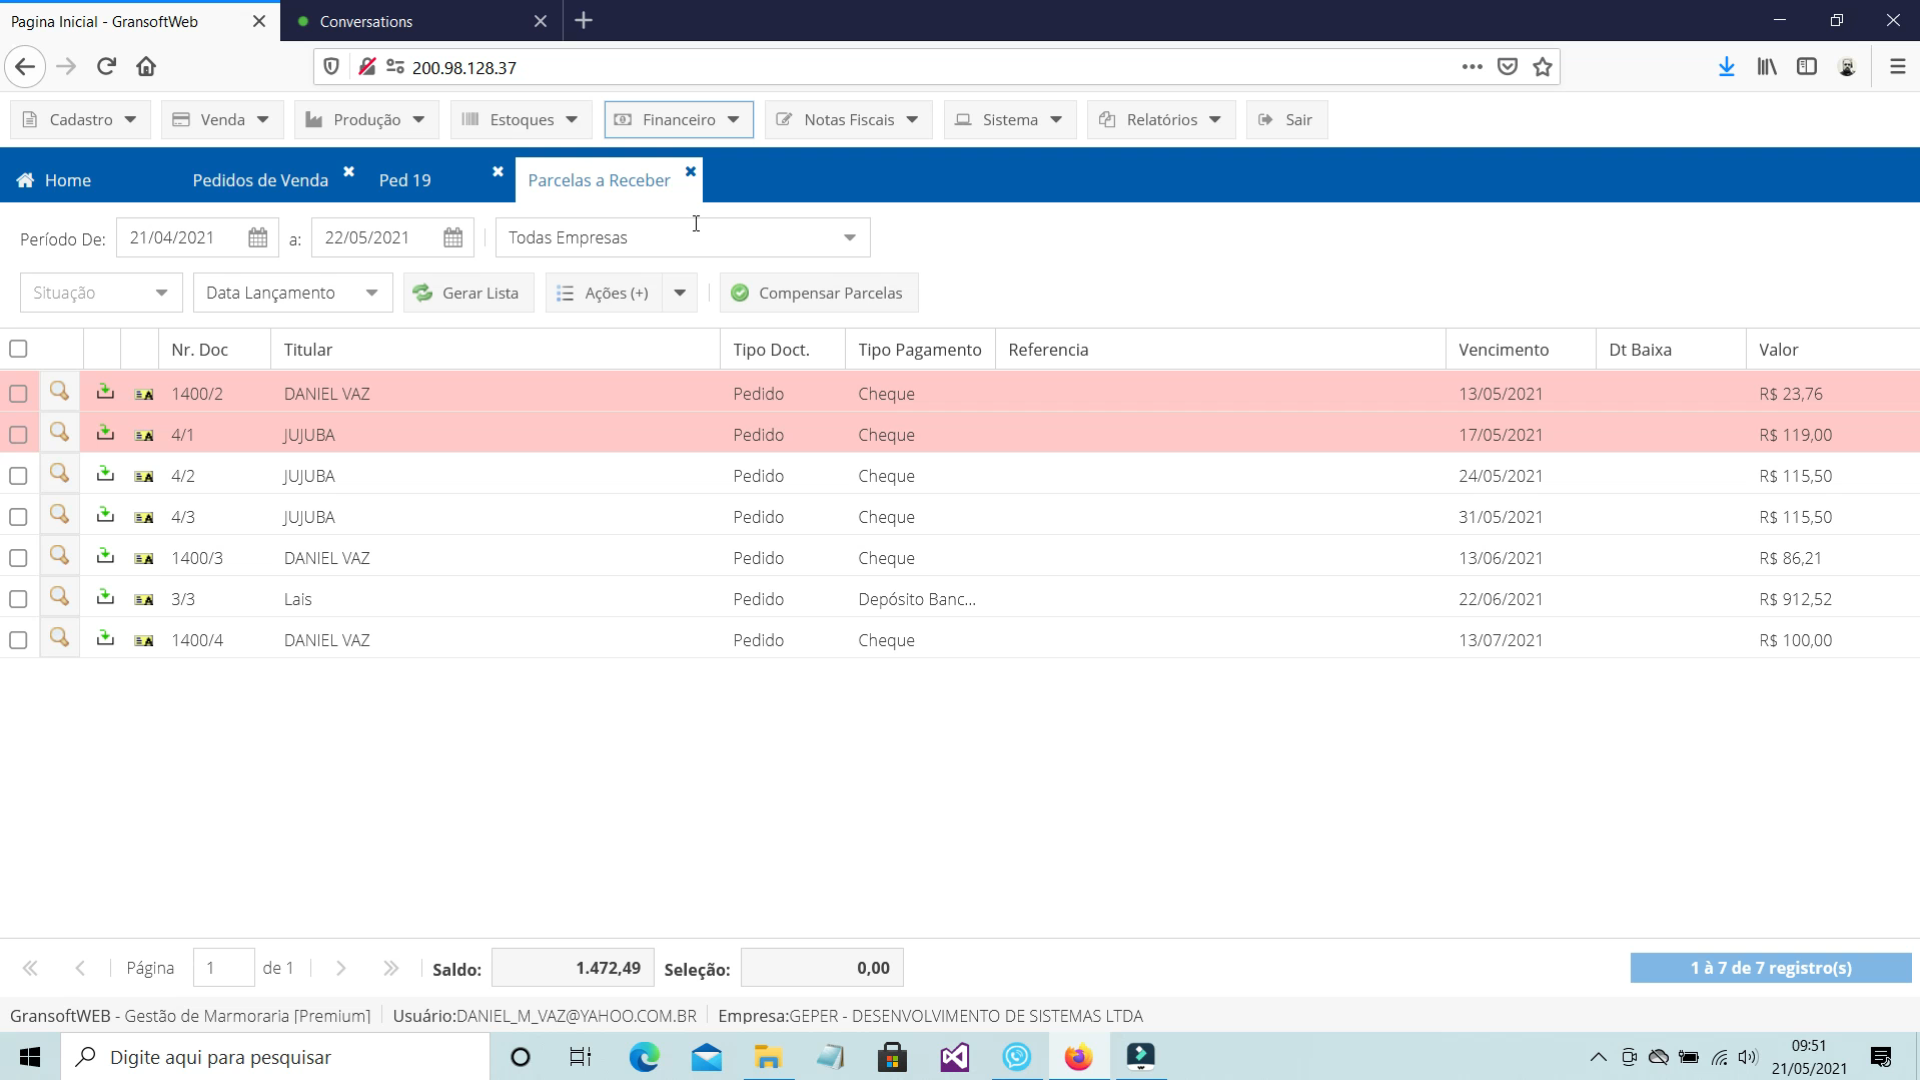
Task: Switch to the Pedidos de Venda tab
Action: coord(260,180)
